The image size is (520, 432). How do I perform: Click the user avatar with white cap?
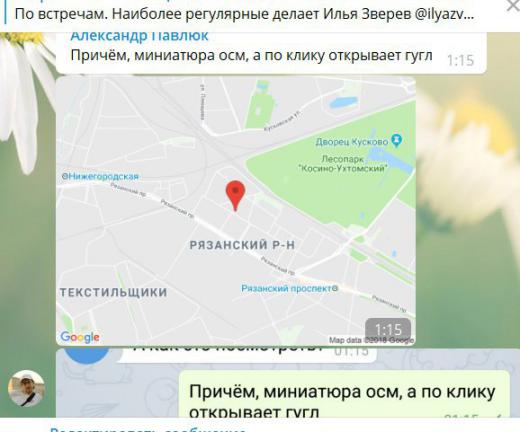(26, 388)
